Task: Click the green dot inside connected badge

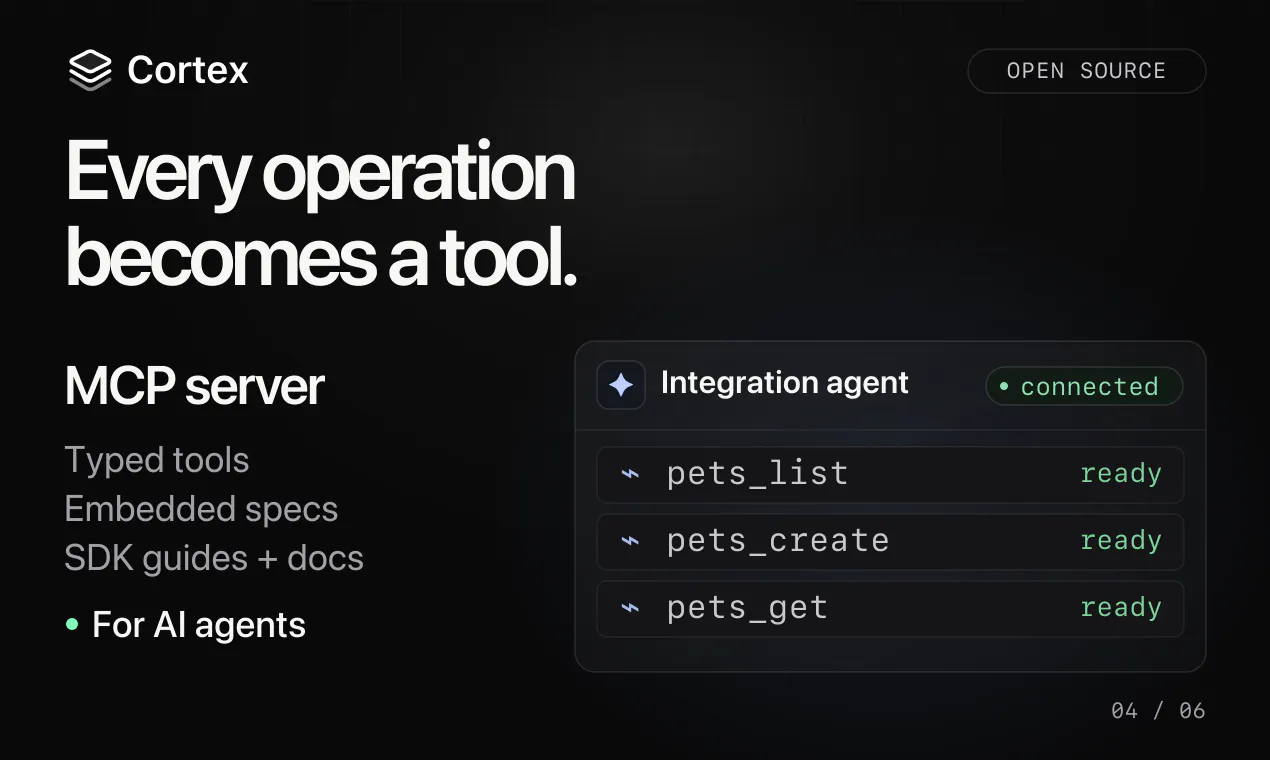Action: [x=1004, y=386]
